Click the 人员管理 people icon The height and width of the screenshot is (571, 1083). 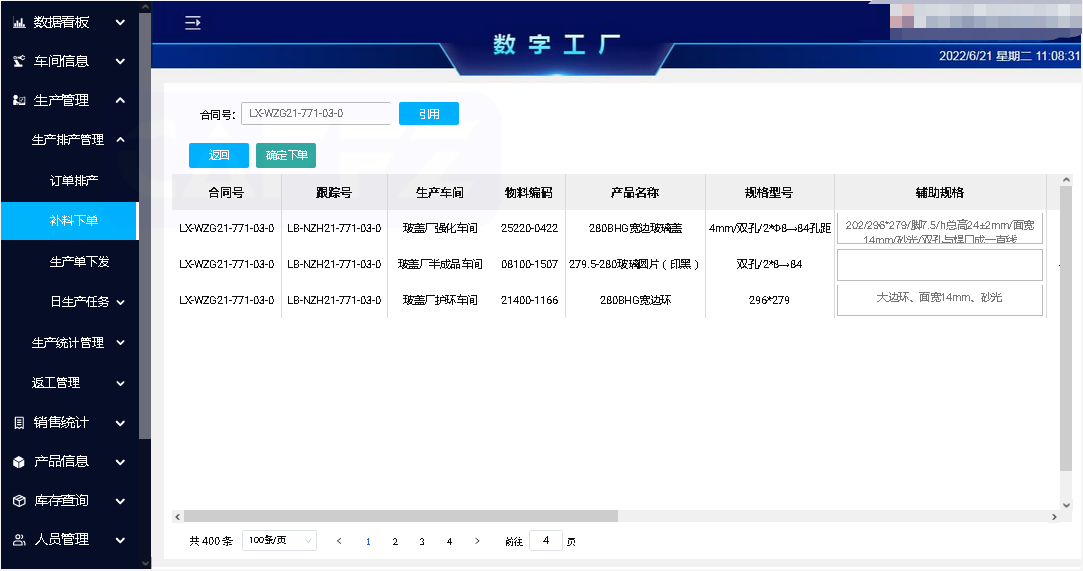[x=19, y=540]
